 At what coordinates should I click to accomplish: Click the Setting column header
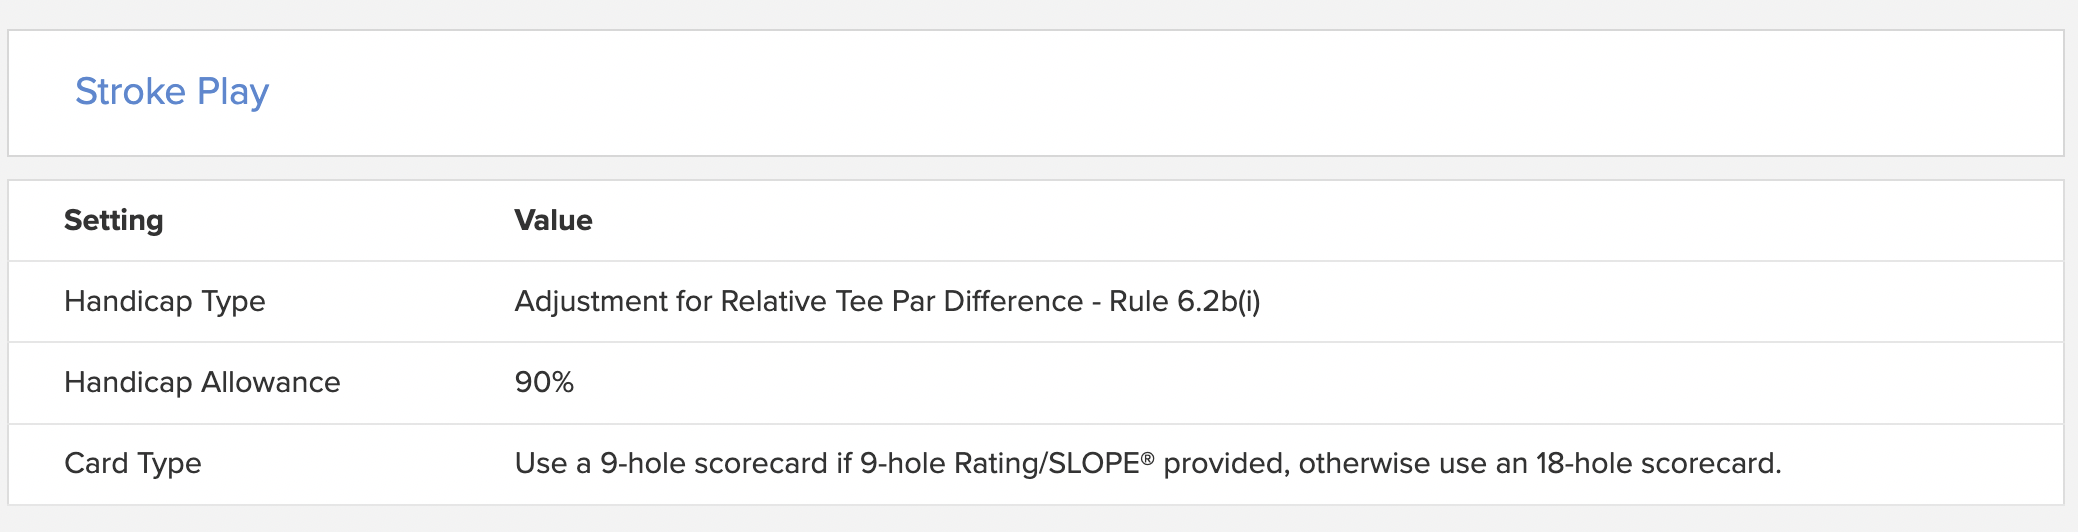coord(114,220)
